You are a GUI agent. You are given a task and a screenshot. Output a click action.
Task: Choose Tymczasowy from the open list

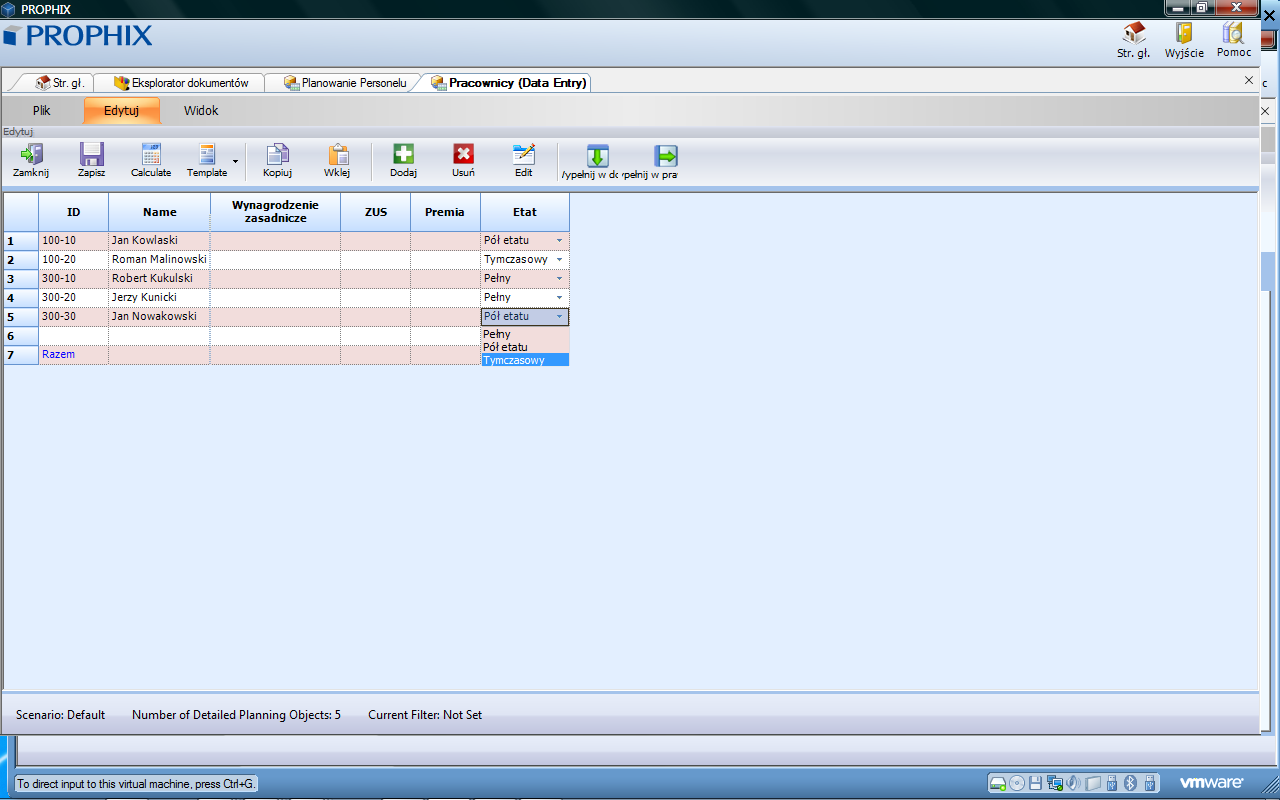click(525, 360)
